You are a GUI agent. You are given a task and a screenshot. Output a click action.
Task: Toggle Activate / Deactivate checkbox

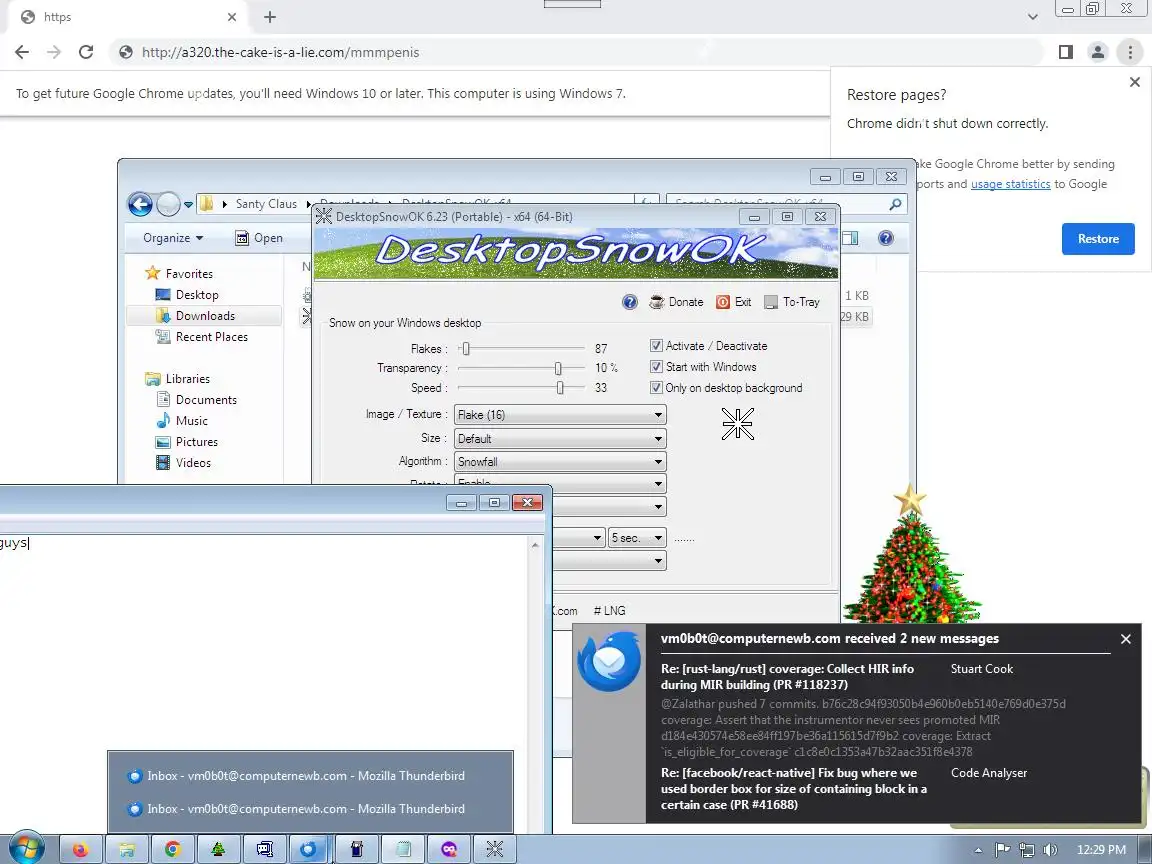[x=656, y=345]
